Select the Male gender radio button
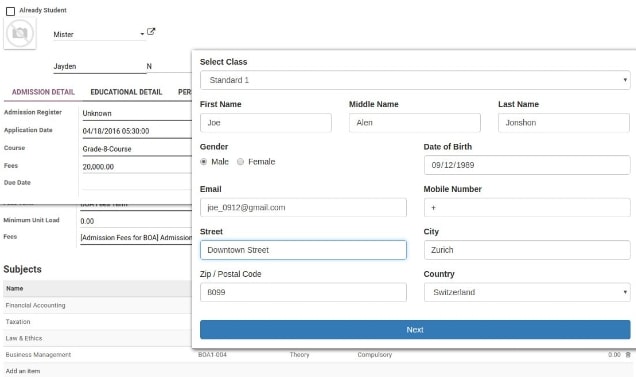The height and width of the screenshot is (377, 636). 204,162
